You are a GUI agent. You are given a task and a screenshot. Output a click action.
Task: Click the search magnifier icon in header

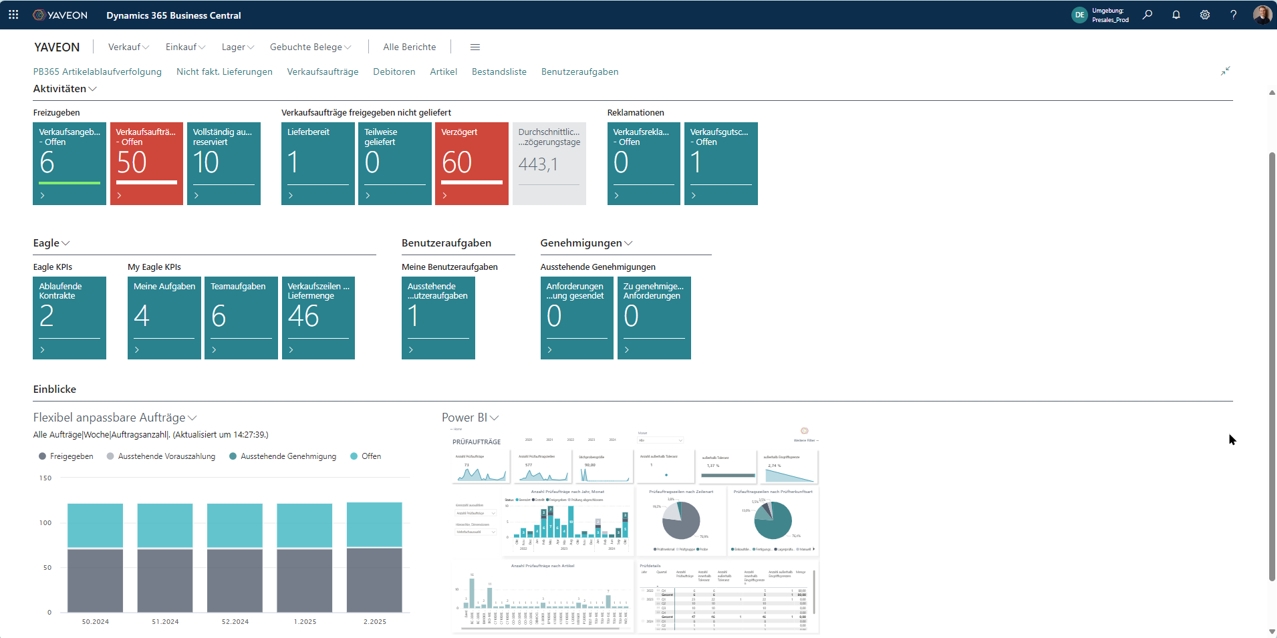[x=1147, y=15]
